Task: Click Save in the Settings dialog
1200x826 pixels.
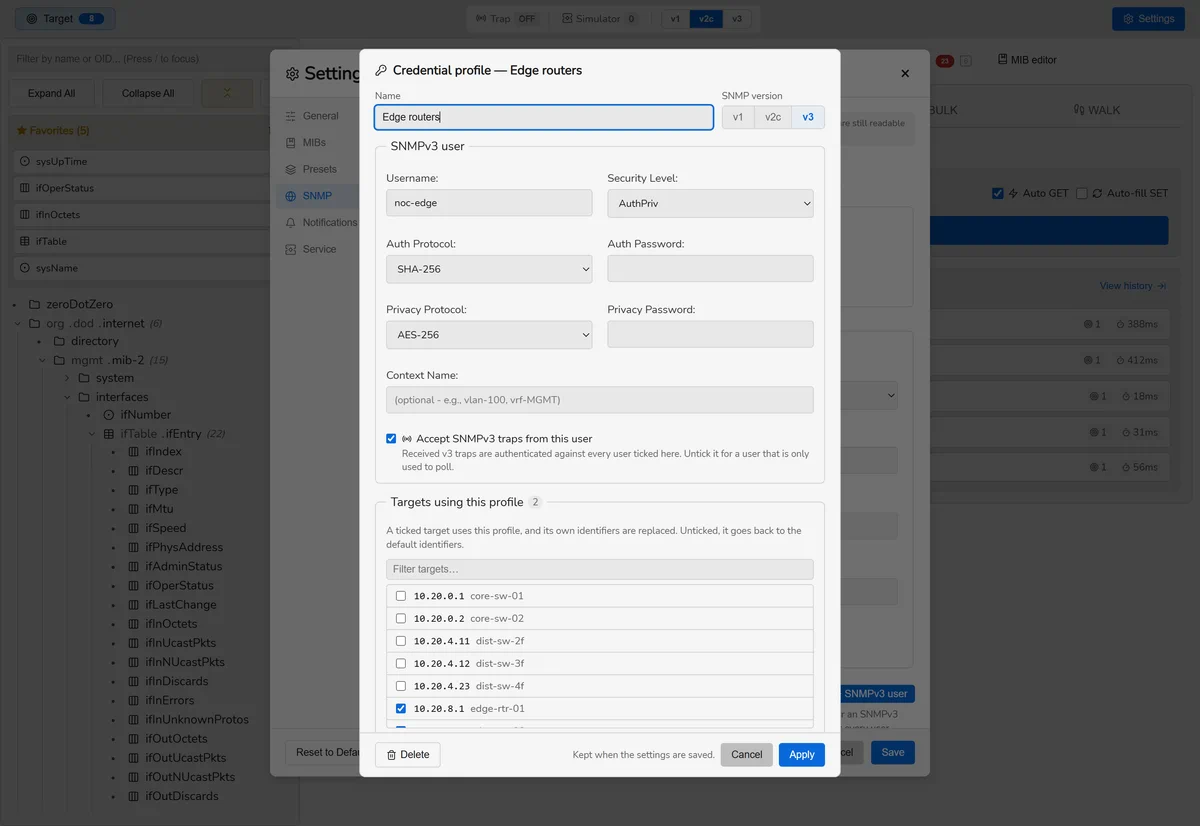Action: pyautogui.click(x=893, y=753)
